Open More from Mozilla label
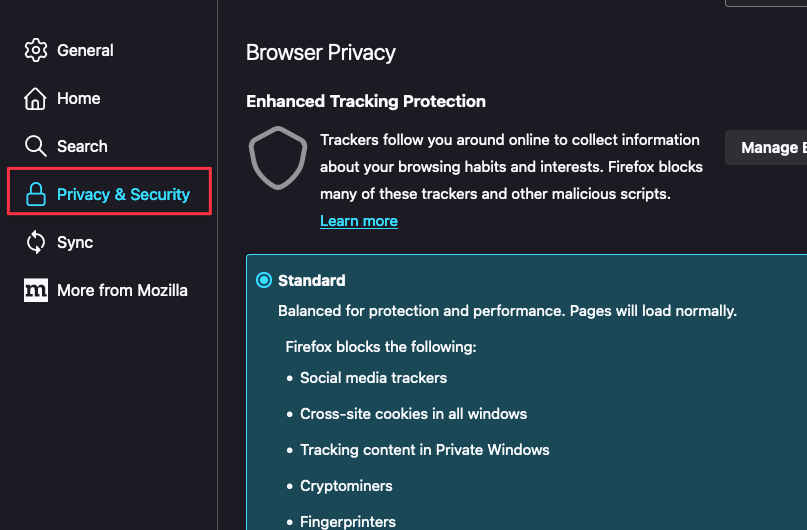 point(122,290)
